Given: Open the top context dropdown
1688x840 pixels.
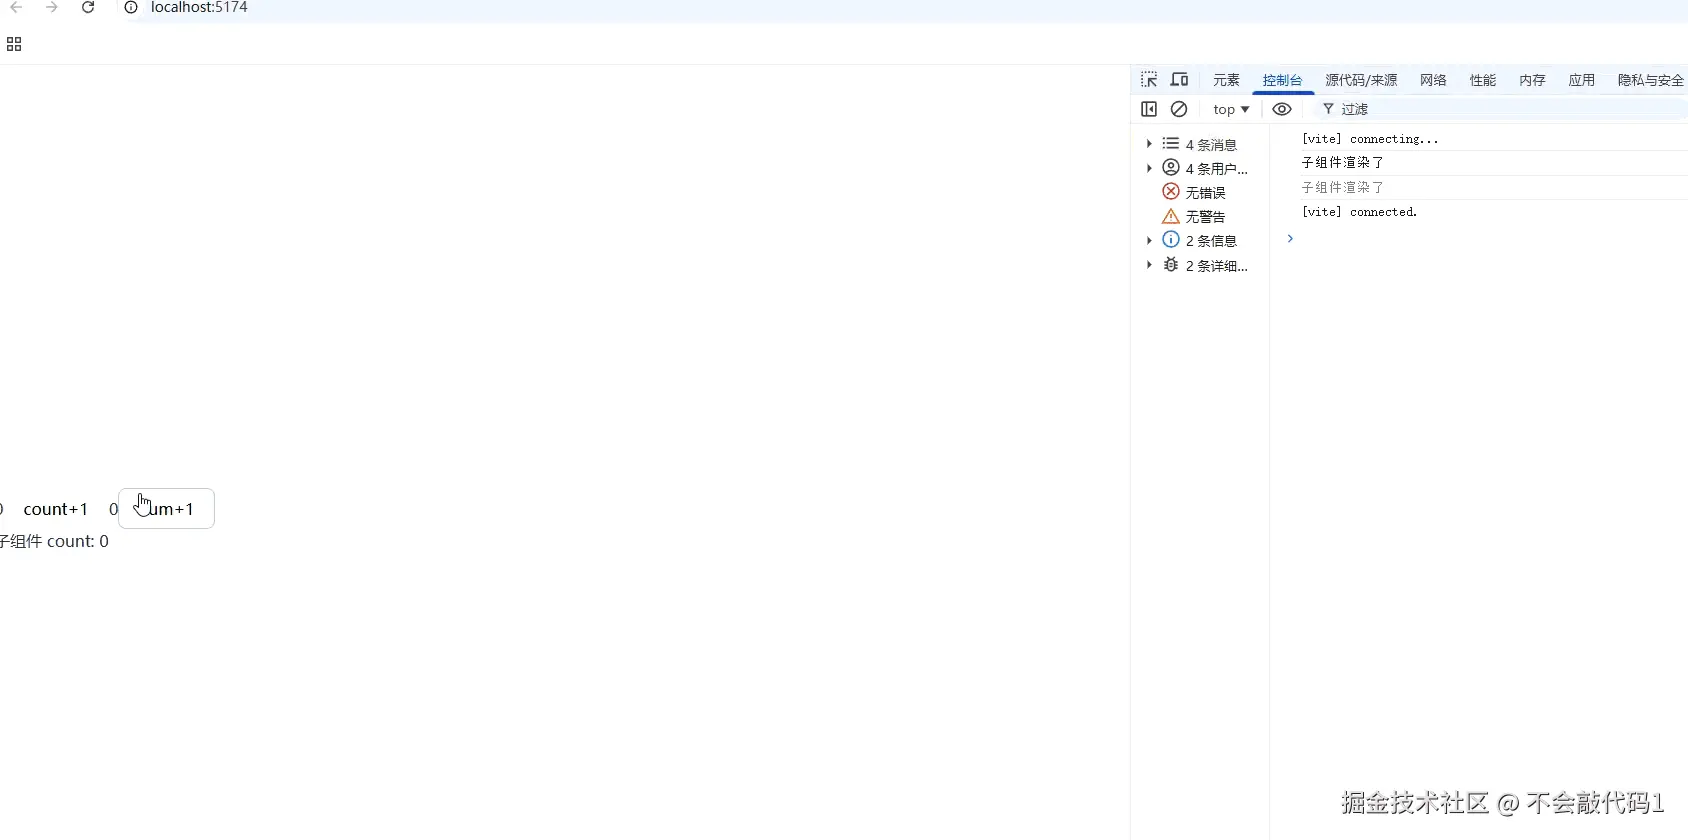Looking at the screenshot, I should tap(1231, 109).
